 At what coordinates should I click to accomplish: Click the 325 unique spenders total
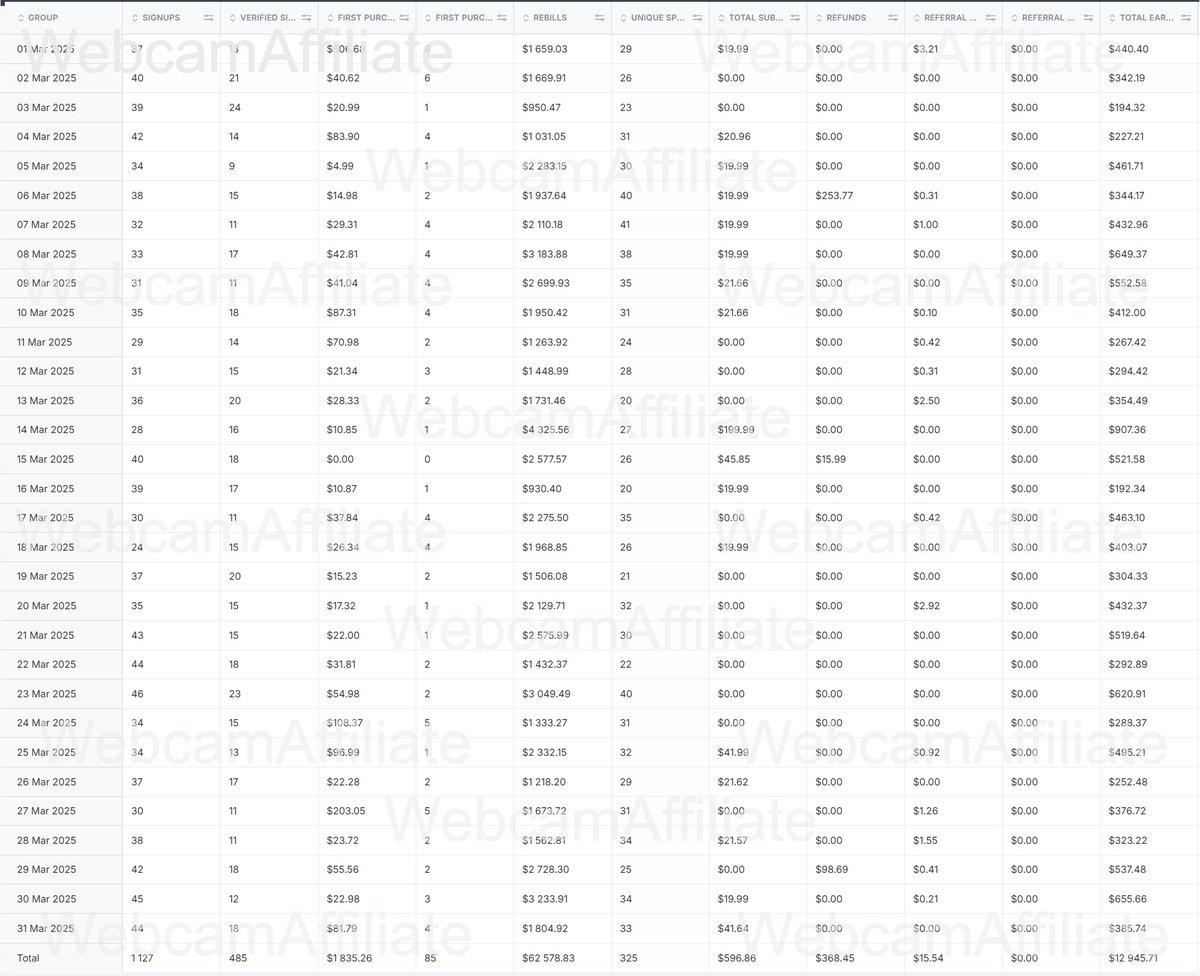[629, 958]
